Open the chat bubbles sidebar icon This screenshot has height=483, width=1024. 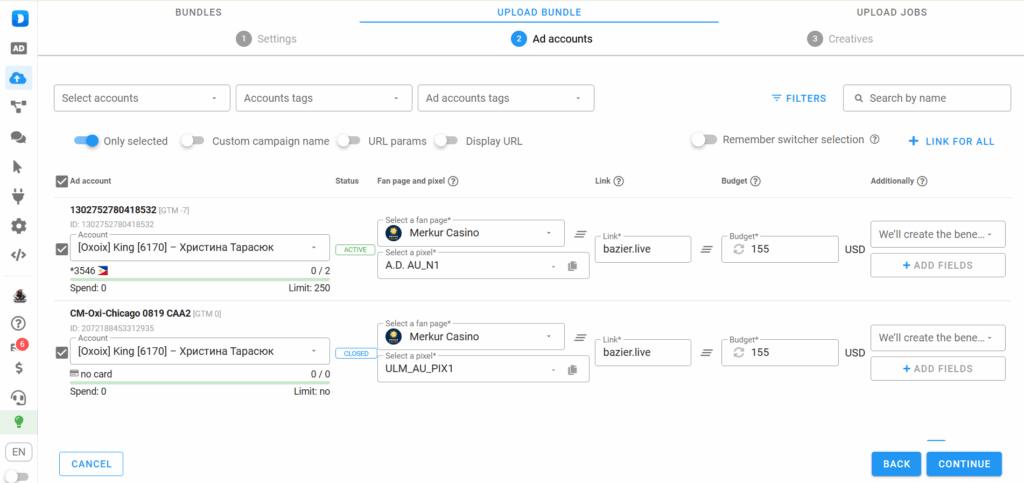coord(18,137)
